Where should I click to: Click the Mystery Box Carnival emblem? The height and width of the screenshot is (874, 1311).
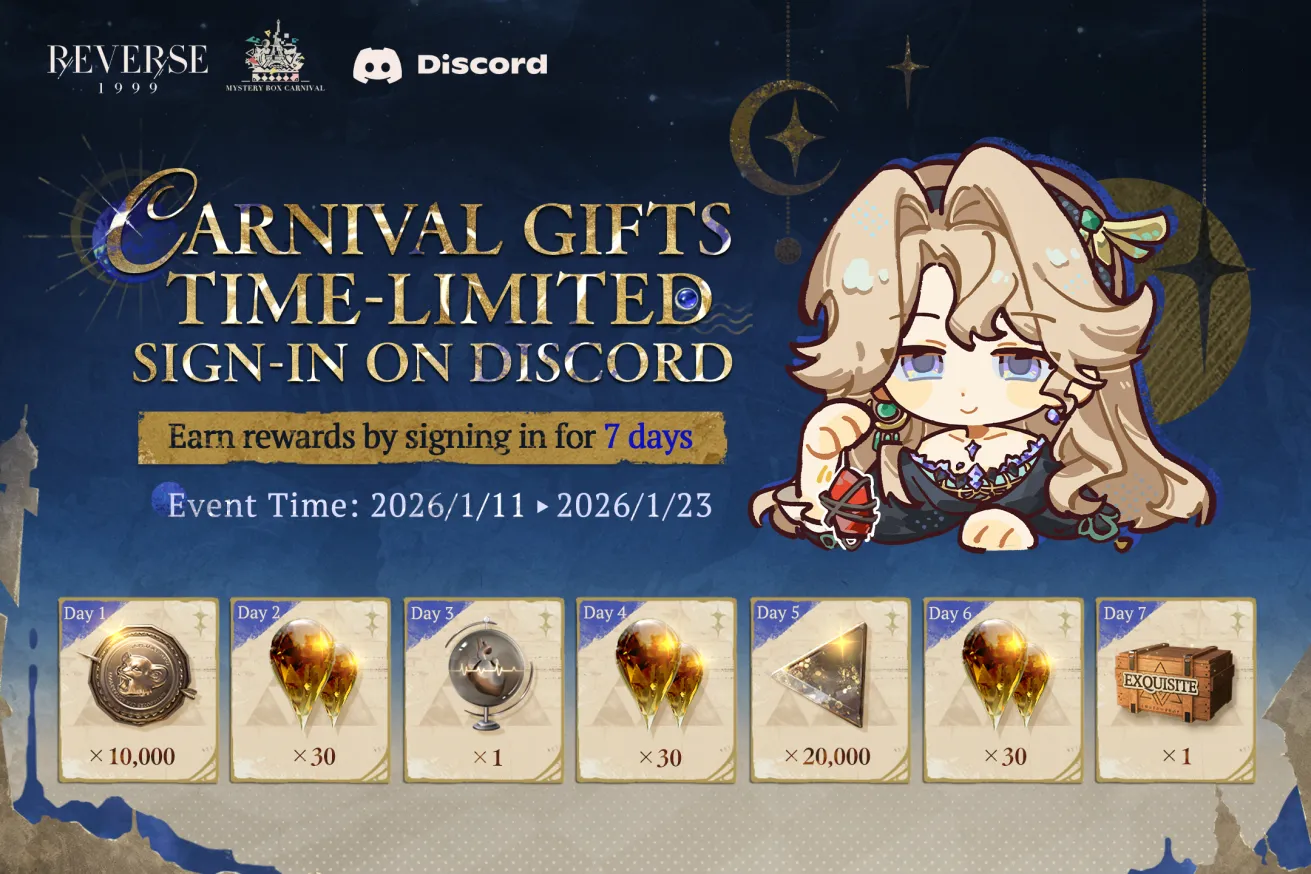click(x=275, y=64)
